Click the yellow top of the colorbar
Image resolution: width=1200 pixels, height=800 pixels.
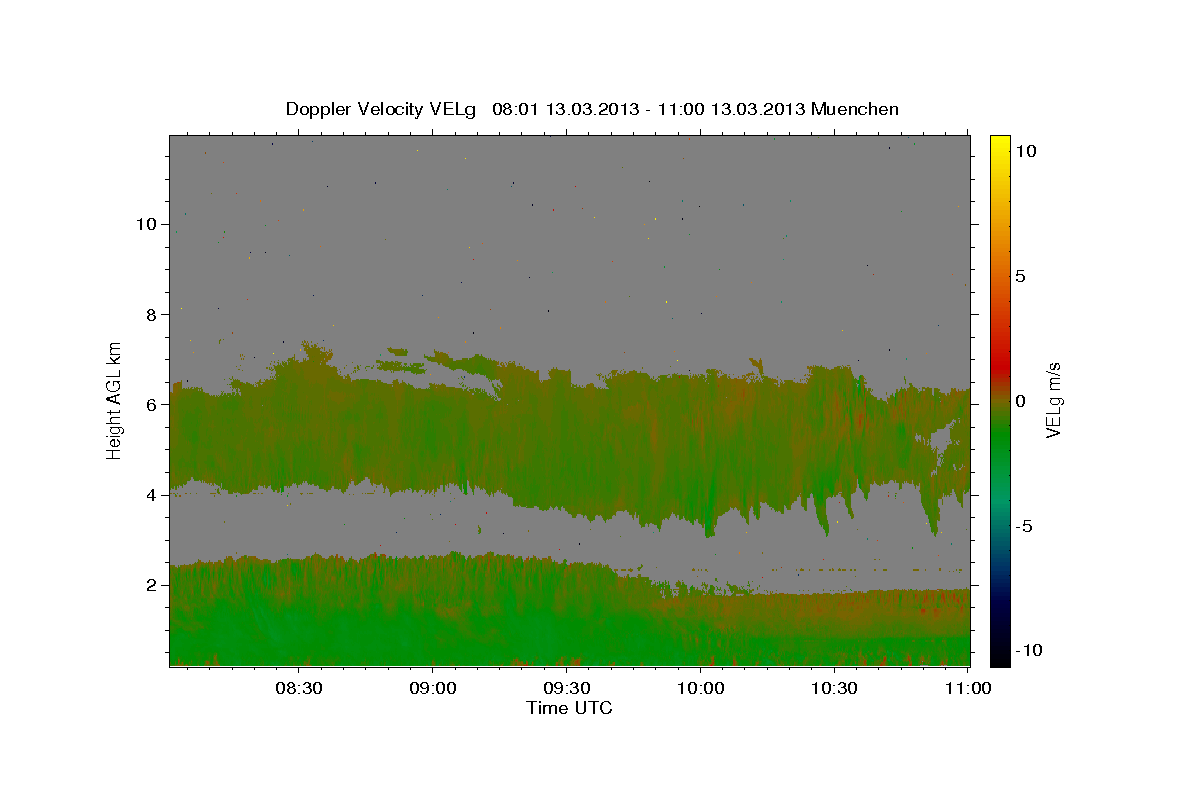[999, 145]
